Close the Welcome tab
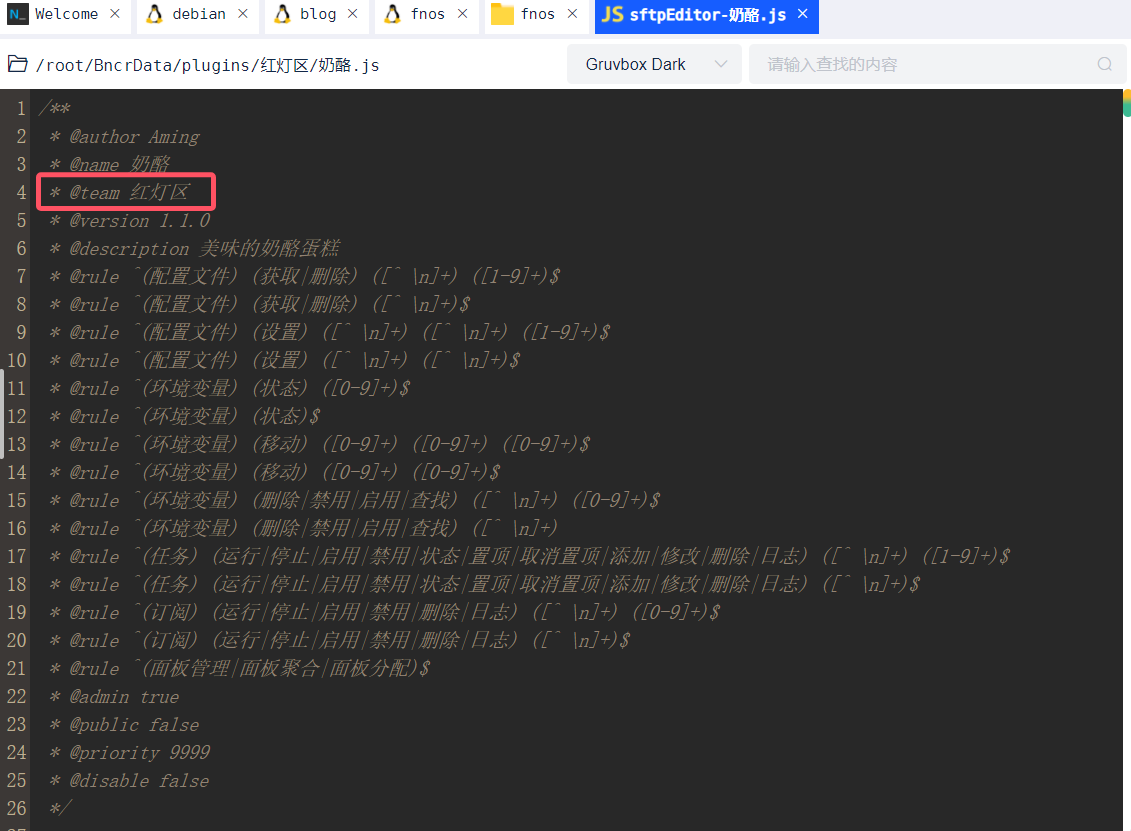The width and height of the screenshot is (1131, 831). click(x=115, y=14)
